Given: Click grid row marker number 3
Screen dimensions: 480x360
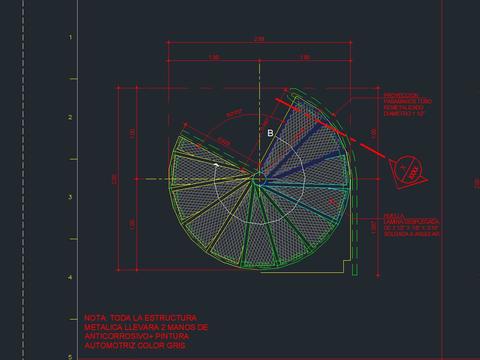Looking at the screenshot, I should coord(70,197).
